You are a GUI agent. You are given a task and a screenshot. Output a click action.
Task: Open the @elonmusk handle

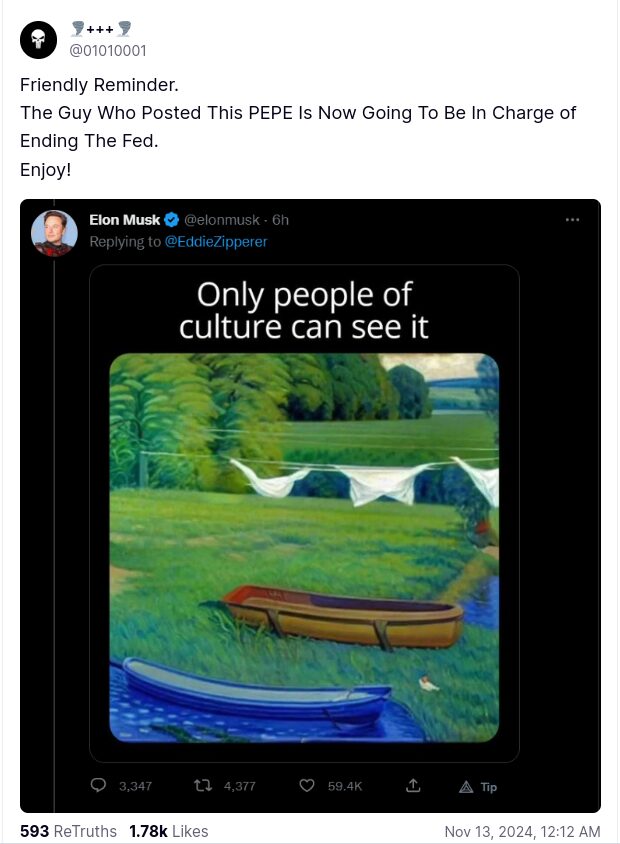click(221, 220)
